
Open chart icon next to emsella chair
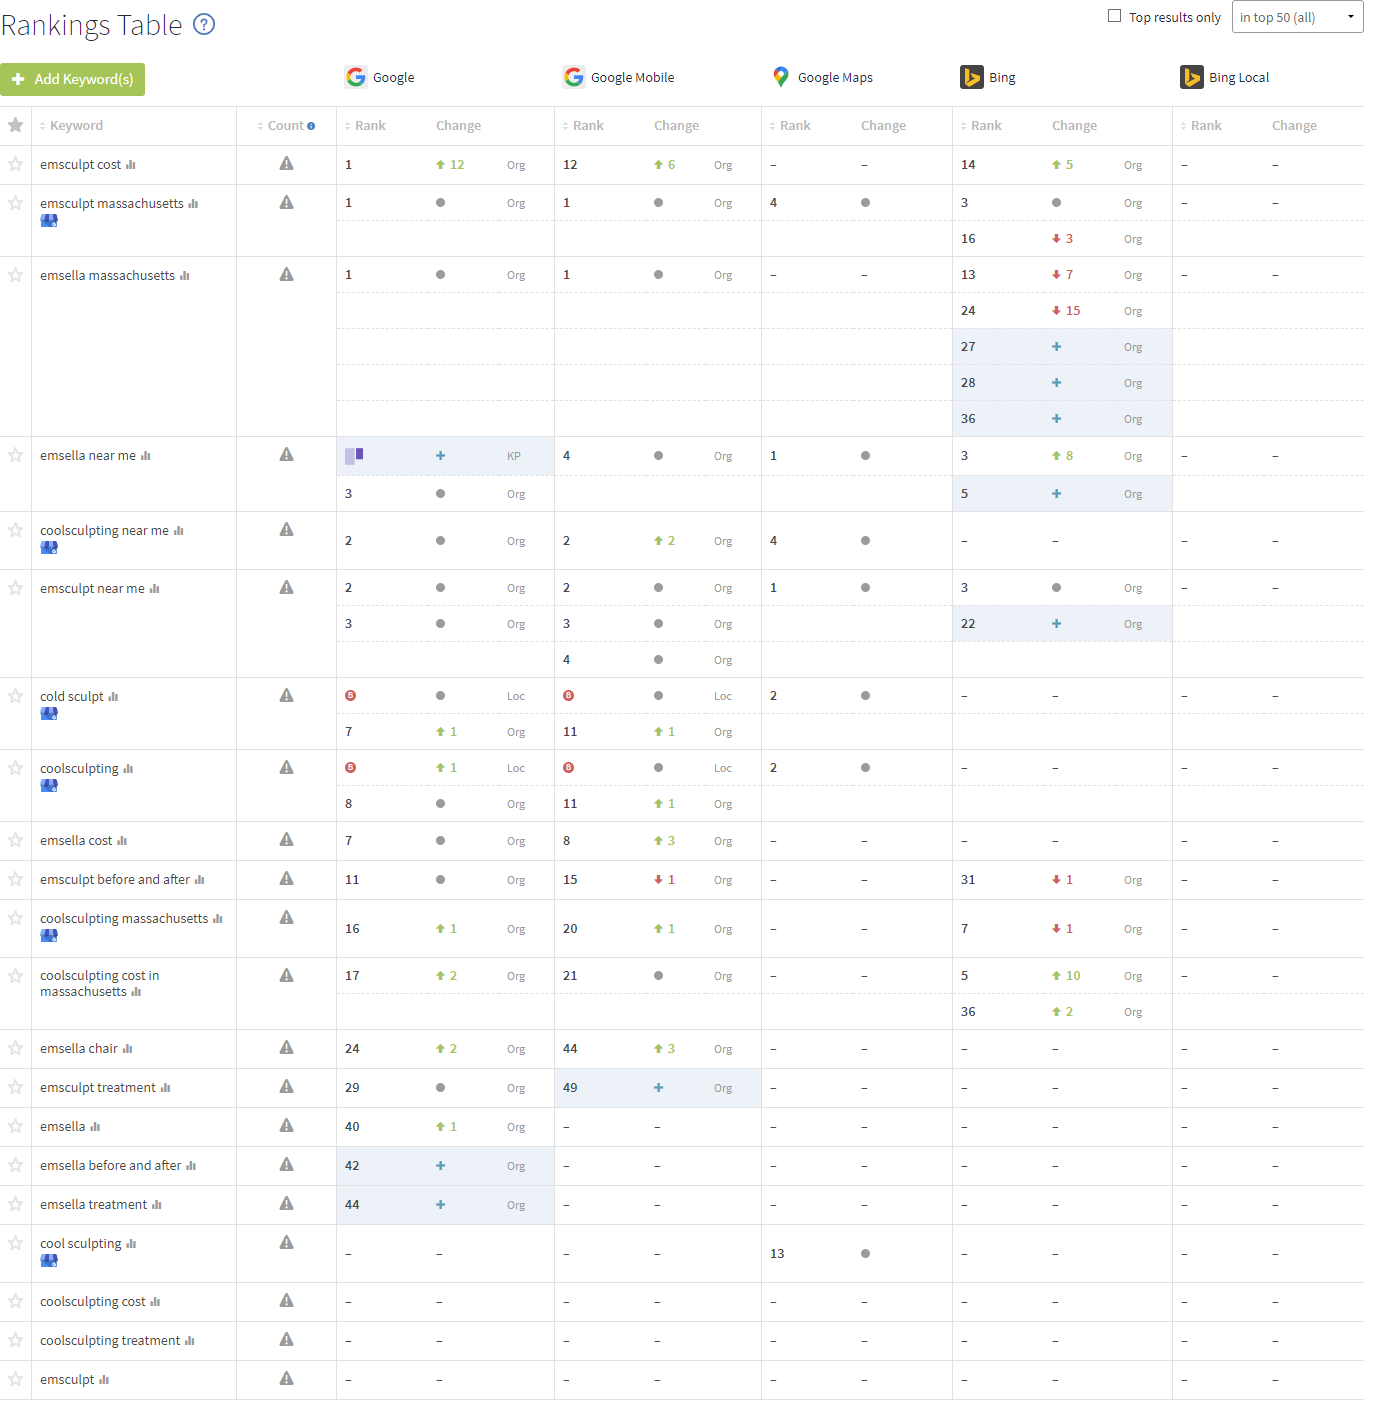(127, 1049)
